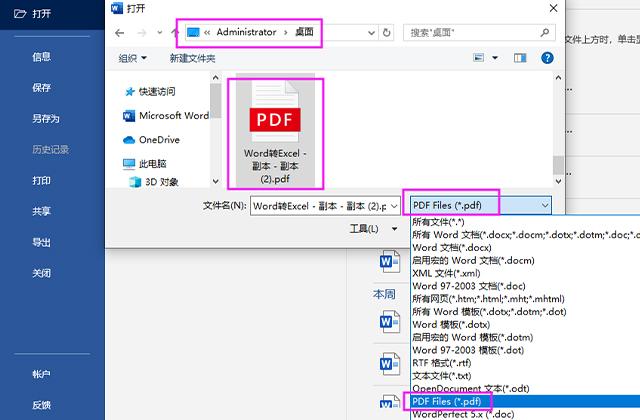Toggle the preview pane icon
The image size is (640, 420).
tap(520, 58)
